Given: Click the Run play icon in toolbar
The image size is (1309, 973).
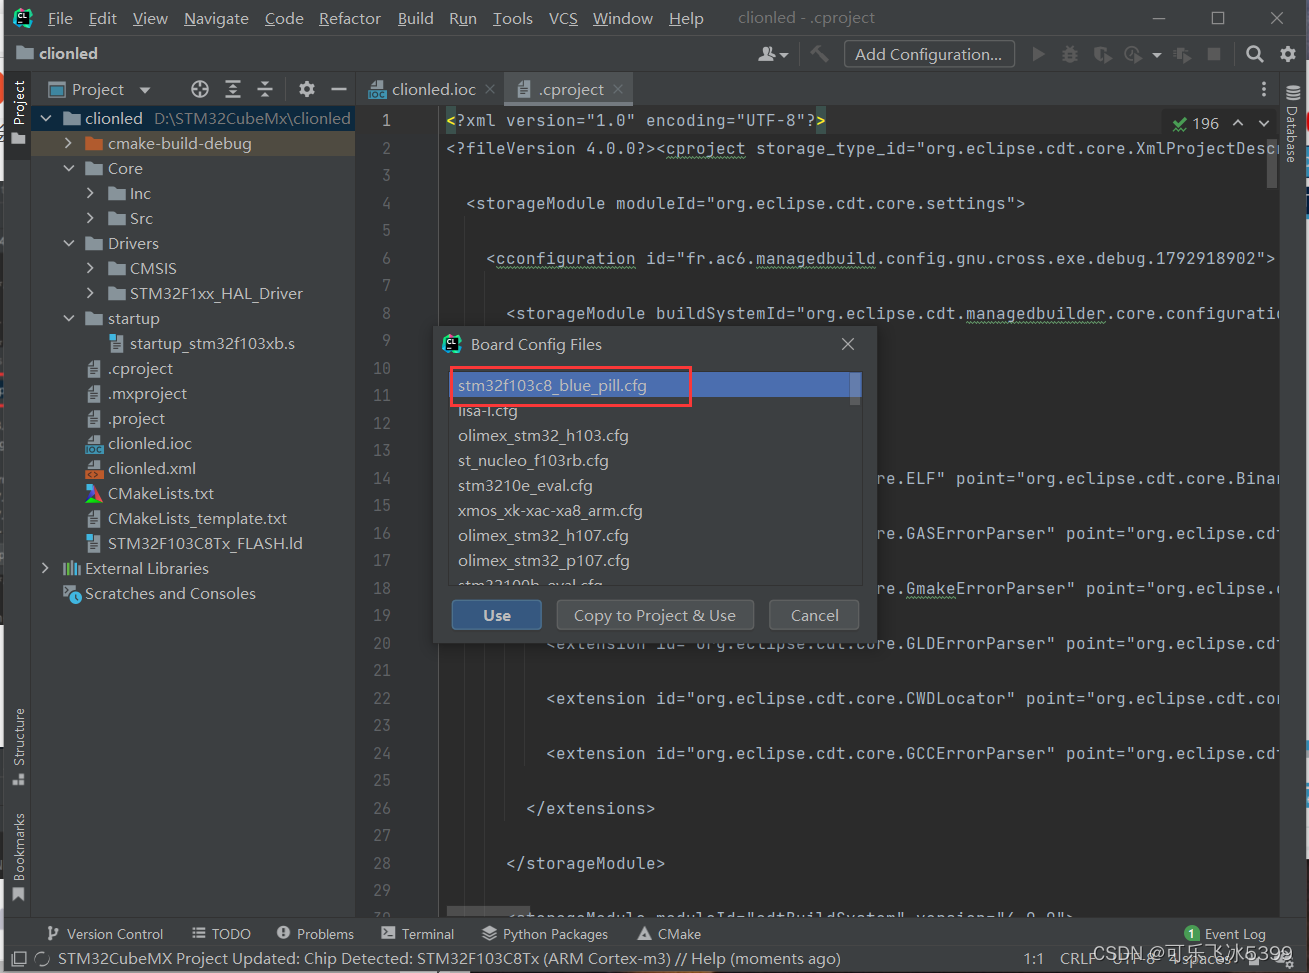Looking at the screenshot, I should point(1039,54).
